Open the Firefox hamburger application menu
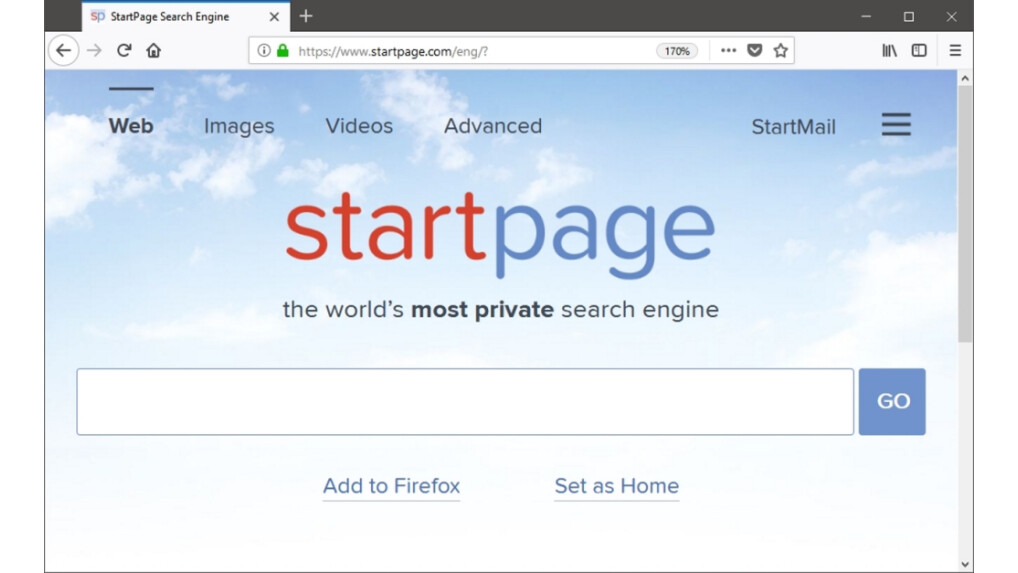 coord(955,51)
